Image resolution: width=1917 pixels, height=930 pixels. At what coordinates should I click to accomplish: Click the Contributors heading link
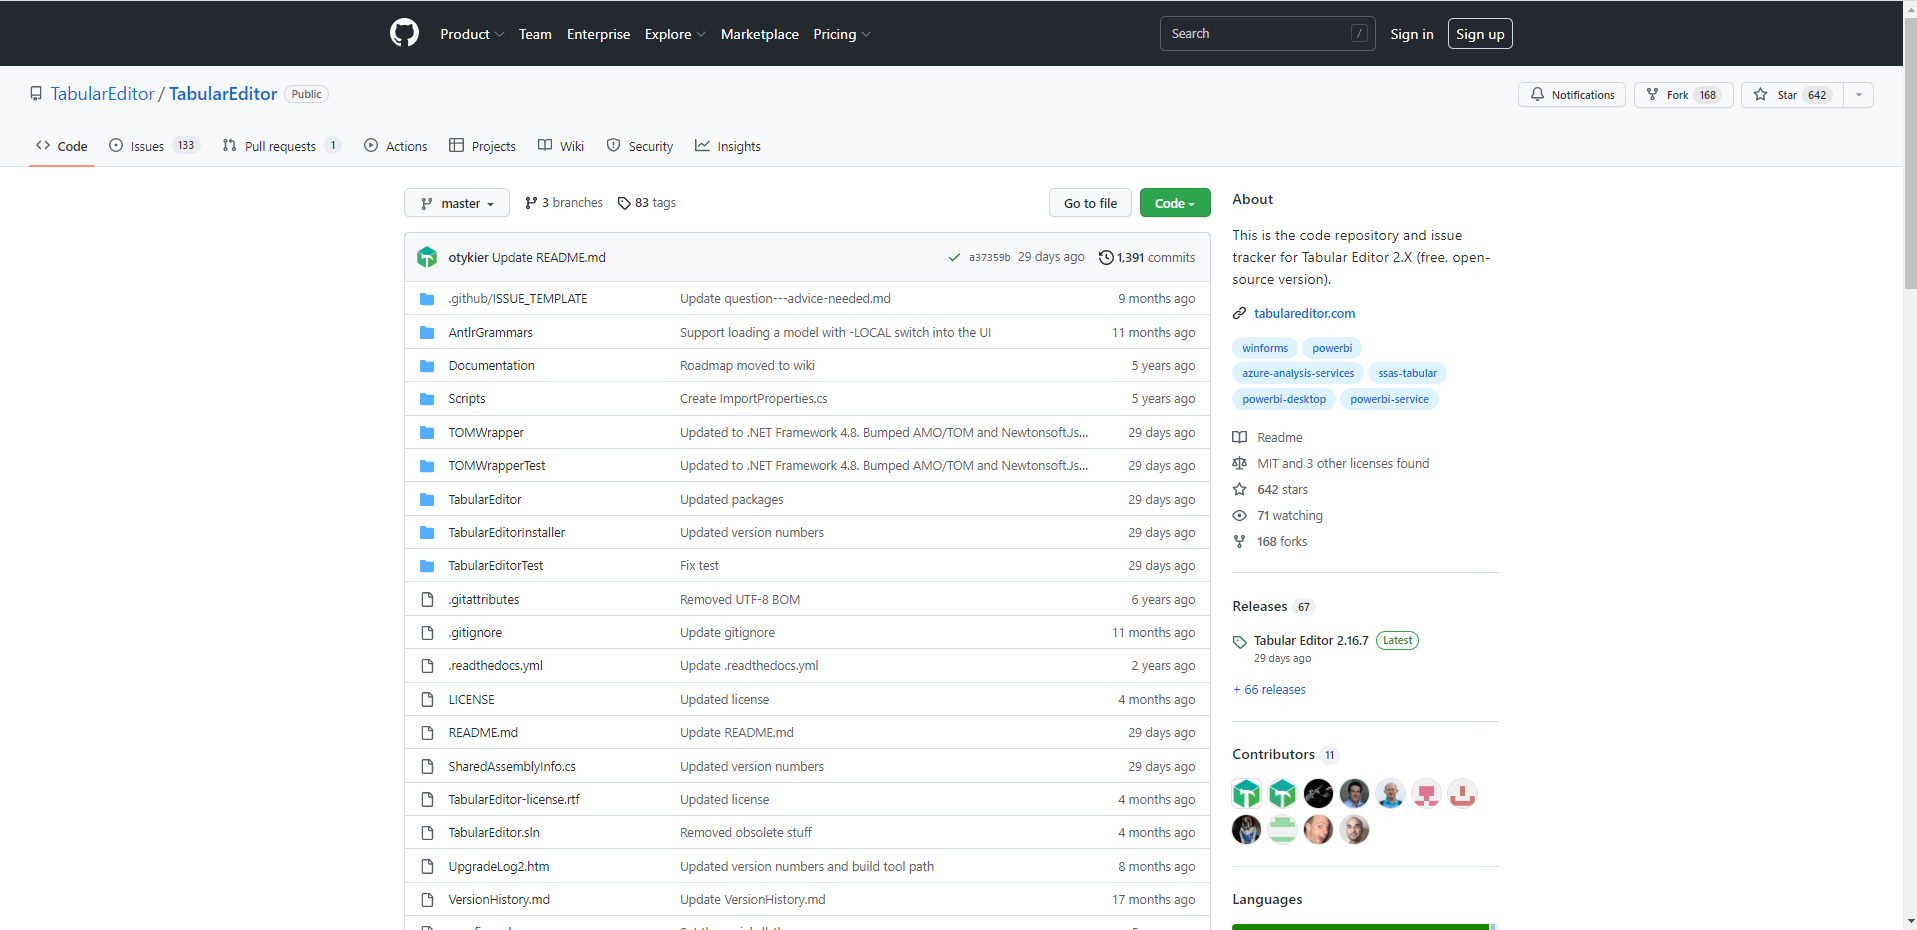point(1273,754)
